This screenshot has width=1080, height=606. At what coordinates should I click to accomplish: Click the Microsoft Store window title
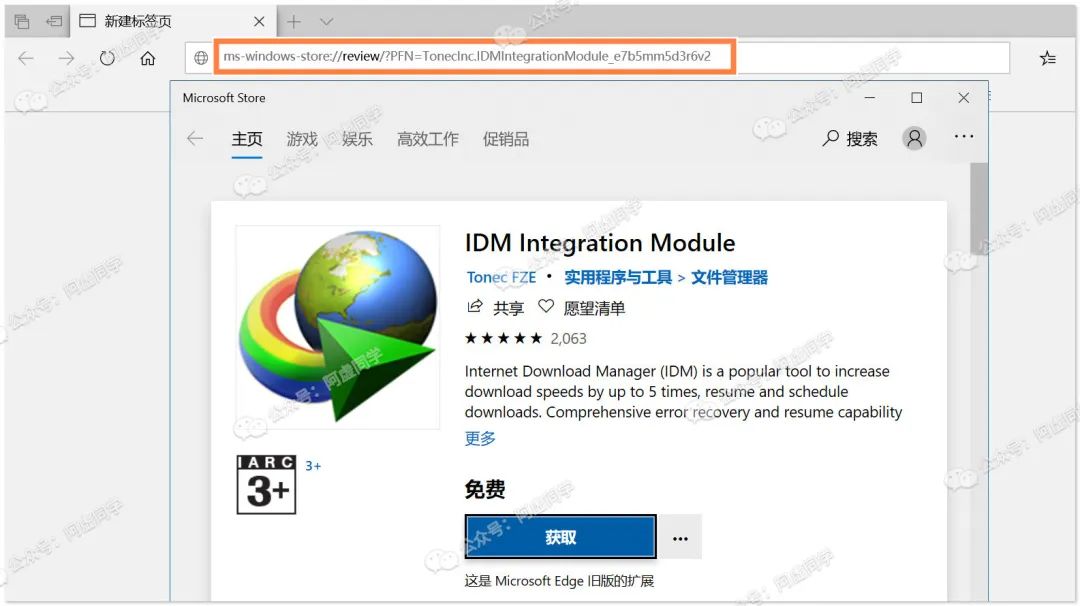click(x=224, y=98)
